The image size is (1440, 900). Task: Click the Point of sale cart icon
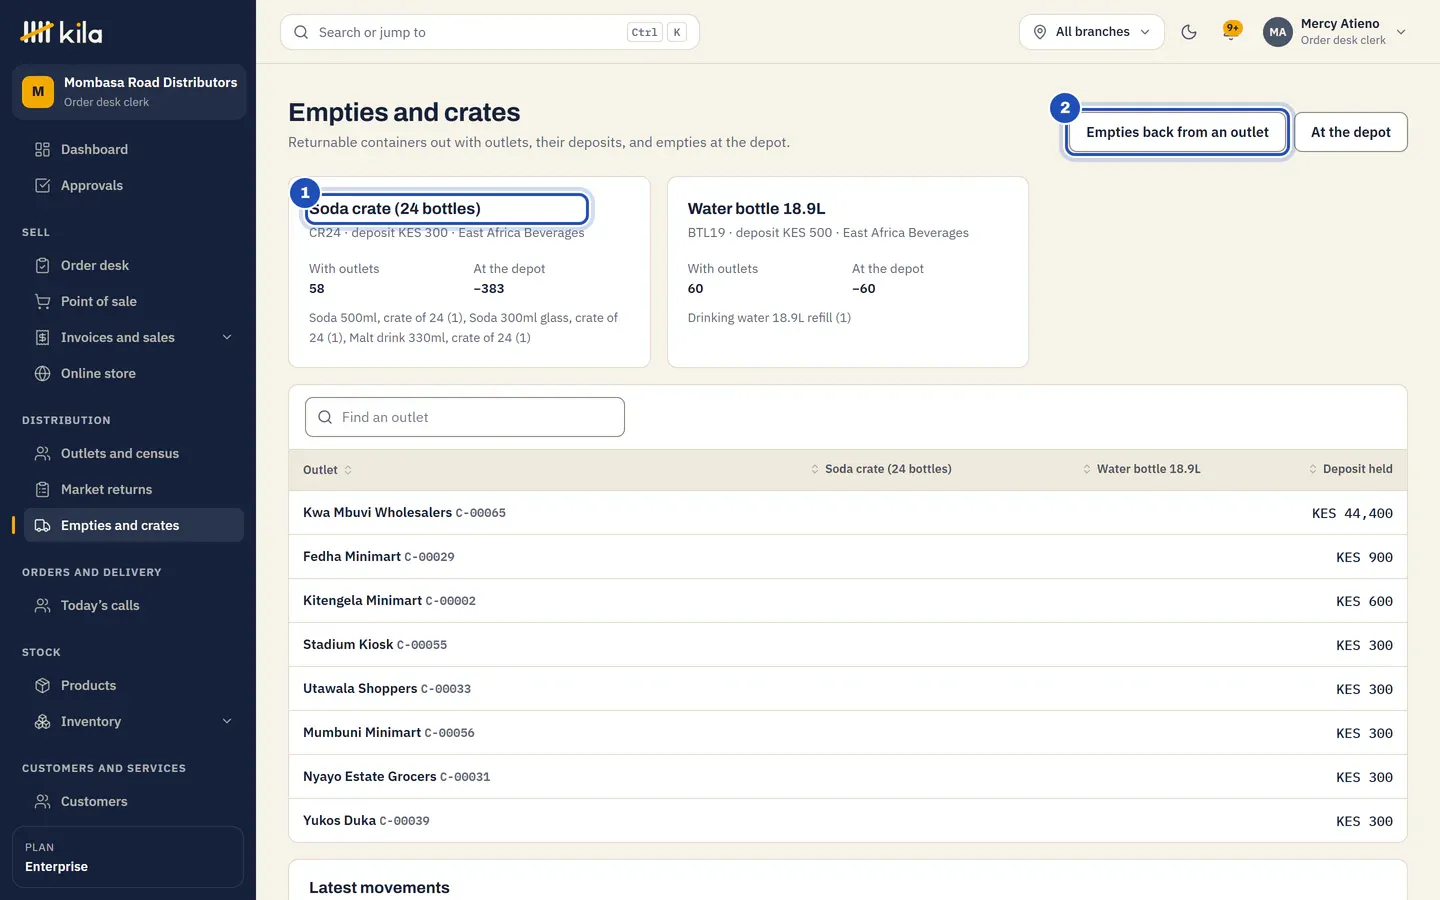[x=42, y=302]
